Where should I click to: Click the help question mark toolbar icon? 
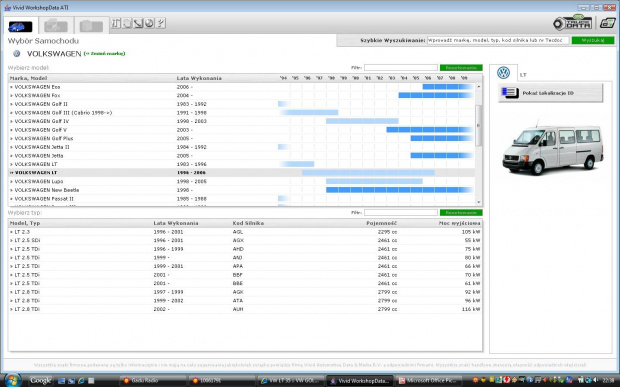pyautogui.click(x=160, y=23)
